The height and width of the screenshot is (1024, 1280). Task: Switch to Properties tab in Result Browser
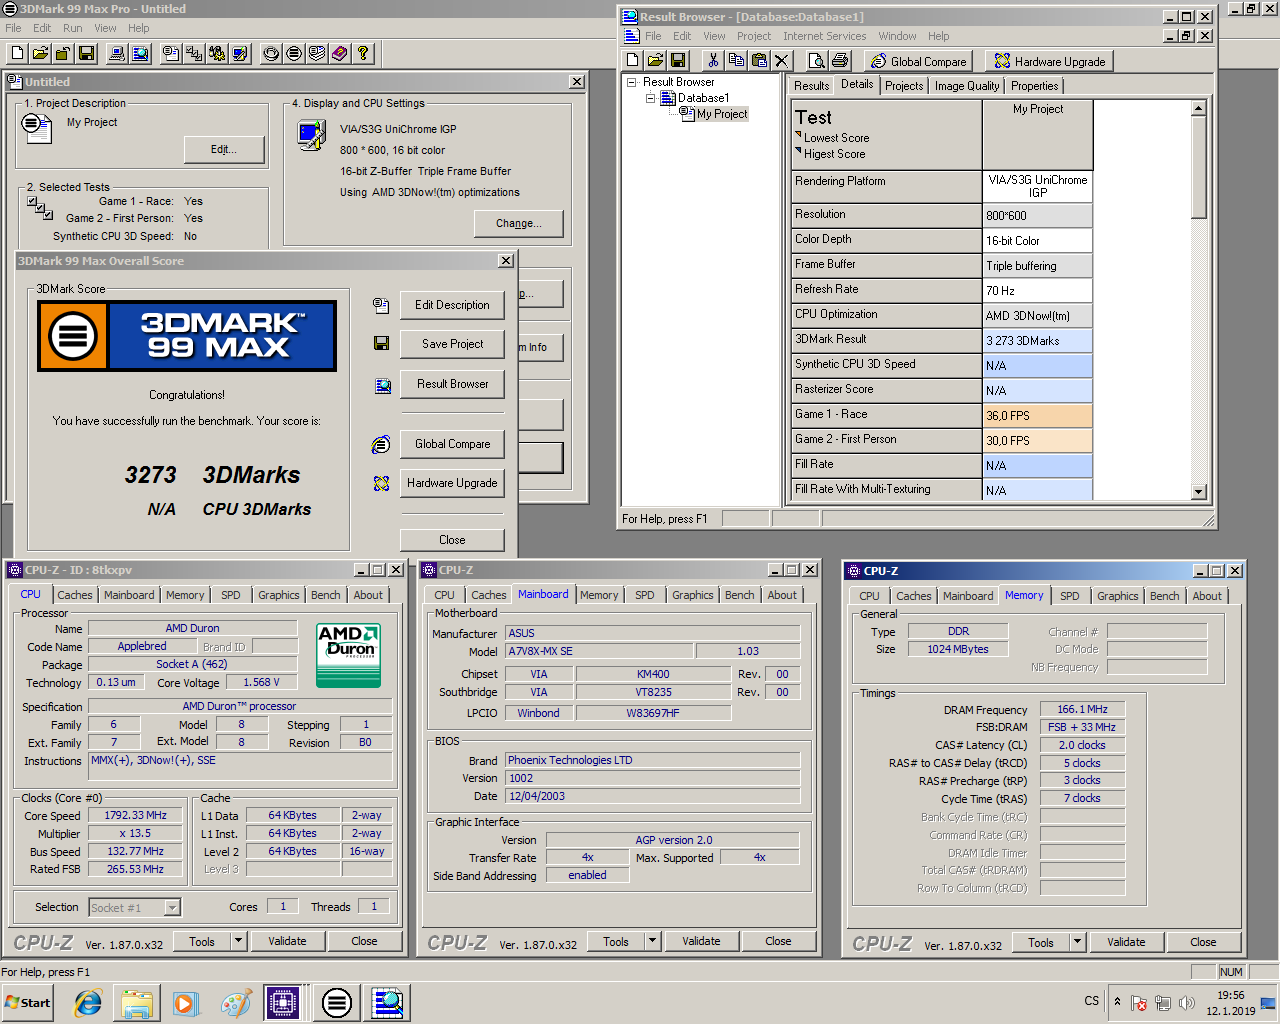(1034, 86)
